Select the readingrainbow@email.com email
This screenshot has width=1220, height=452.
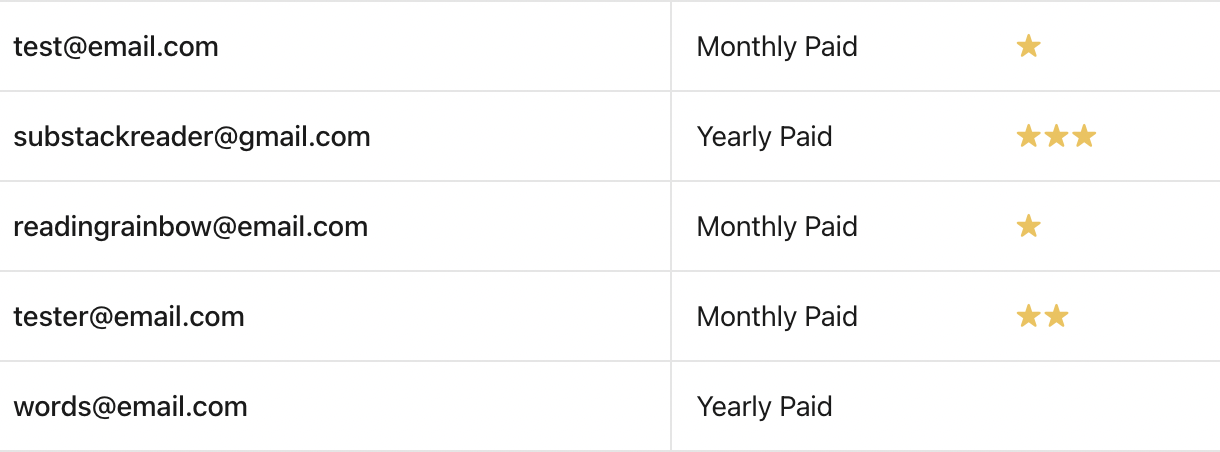(191, 226)
